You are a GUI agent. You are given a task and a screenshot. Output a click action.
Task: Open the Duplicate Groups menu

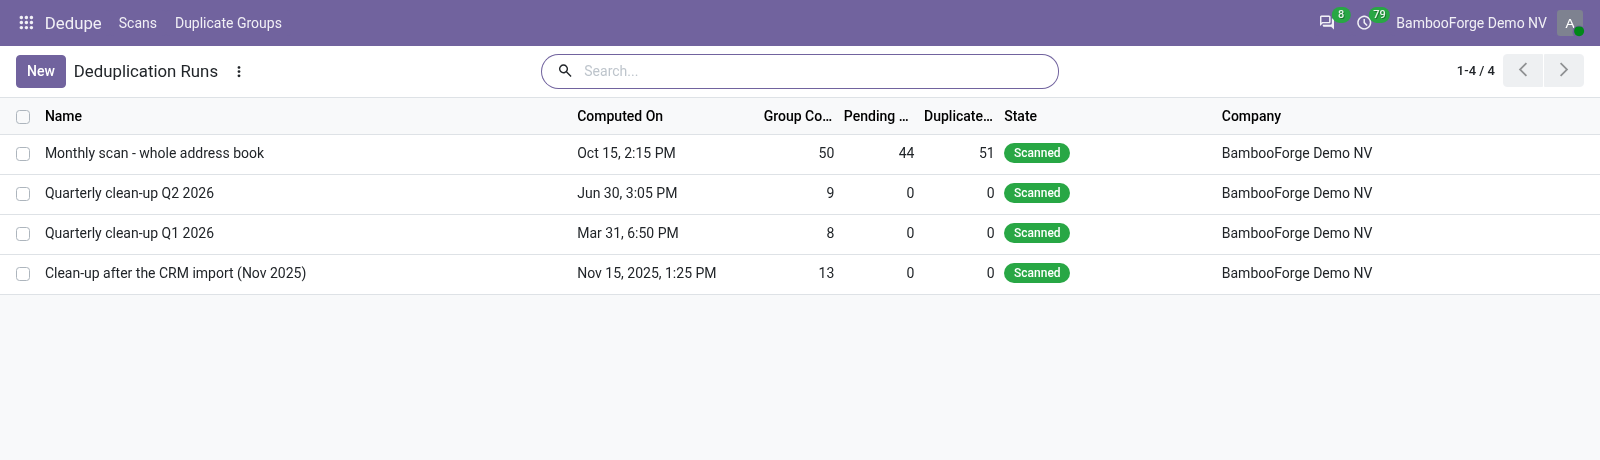(228, 23)
